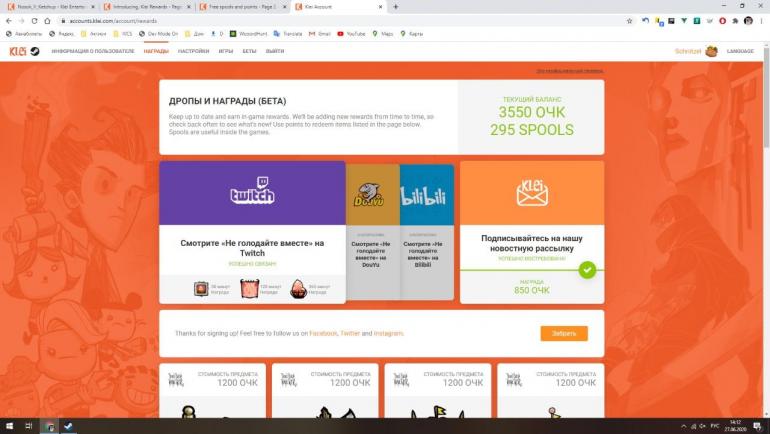Close the Klei Account tab
The image size is (770, 434).
pyautogui.click(x=380, y=7)
